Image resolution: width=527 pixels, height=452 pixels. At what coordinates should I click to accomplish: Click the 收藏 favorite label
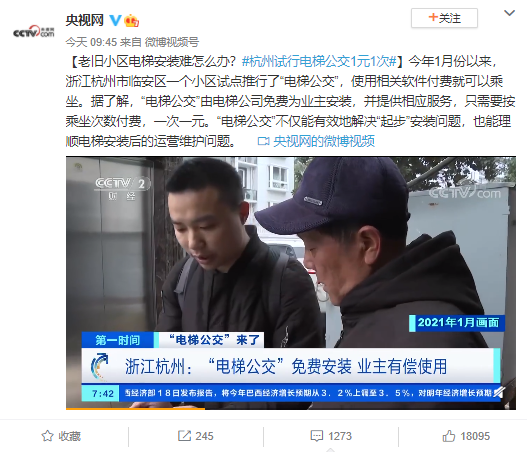pos(70,436)
